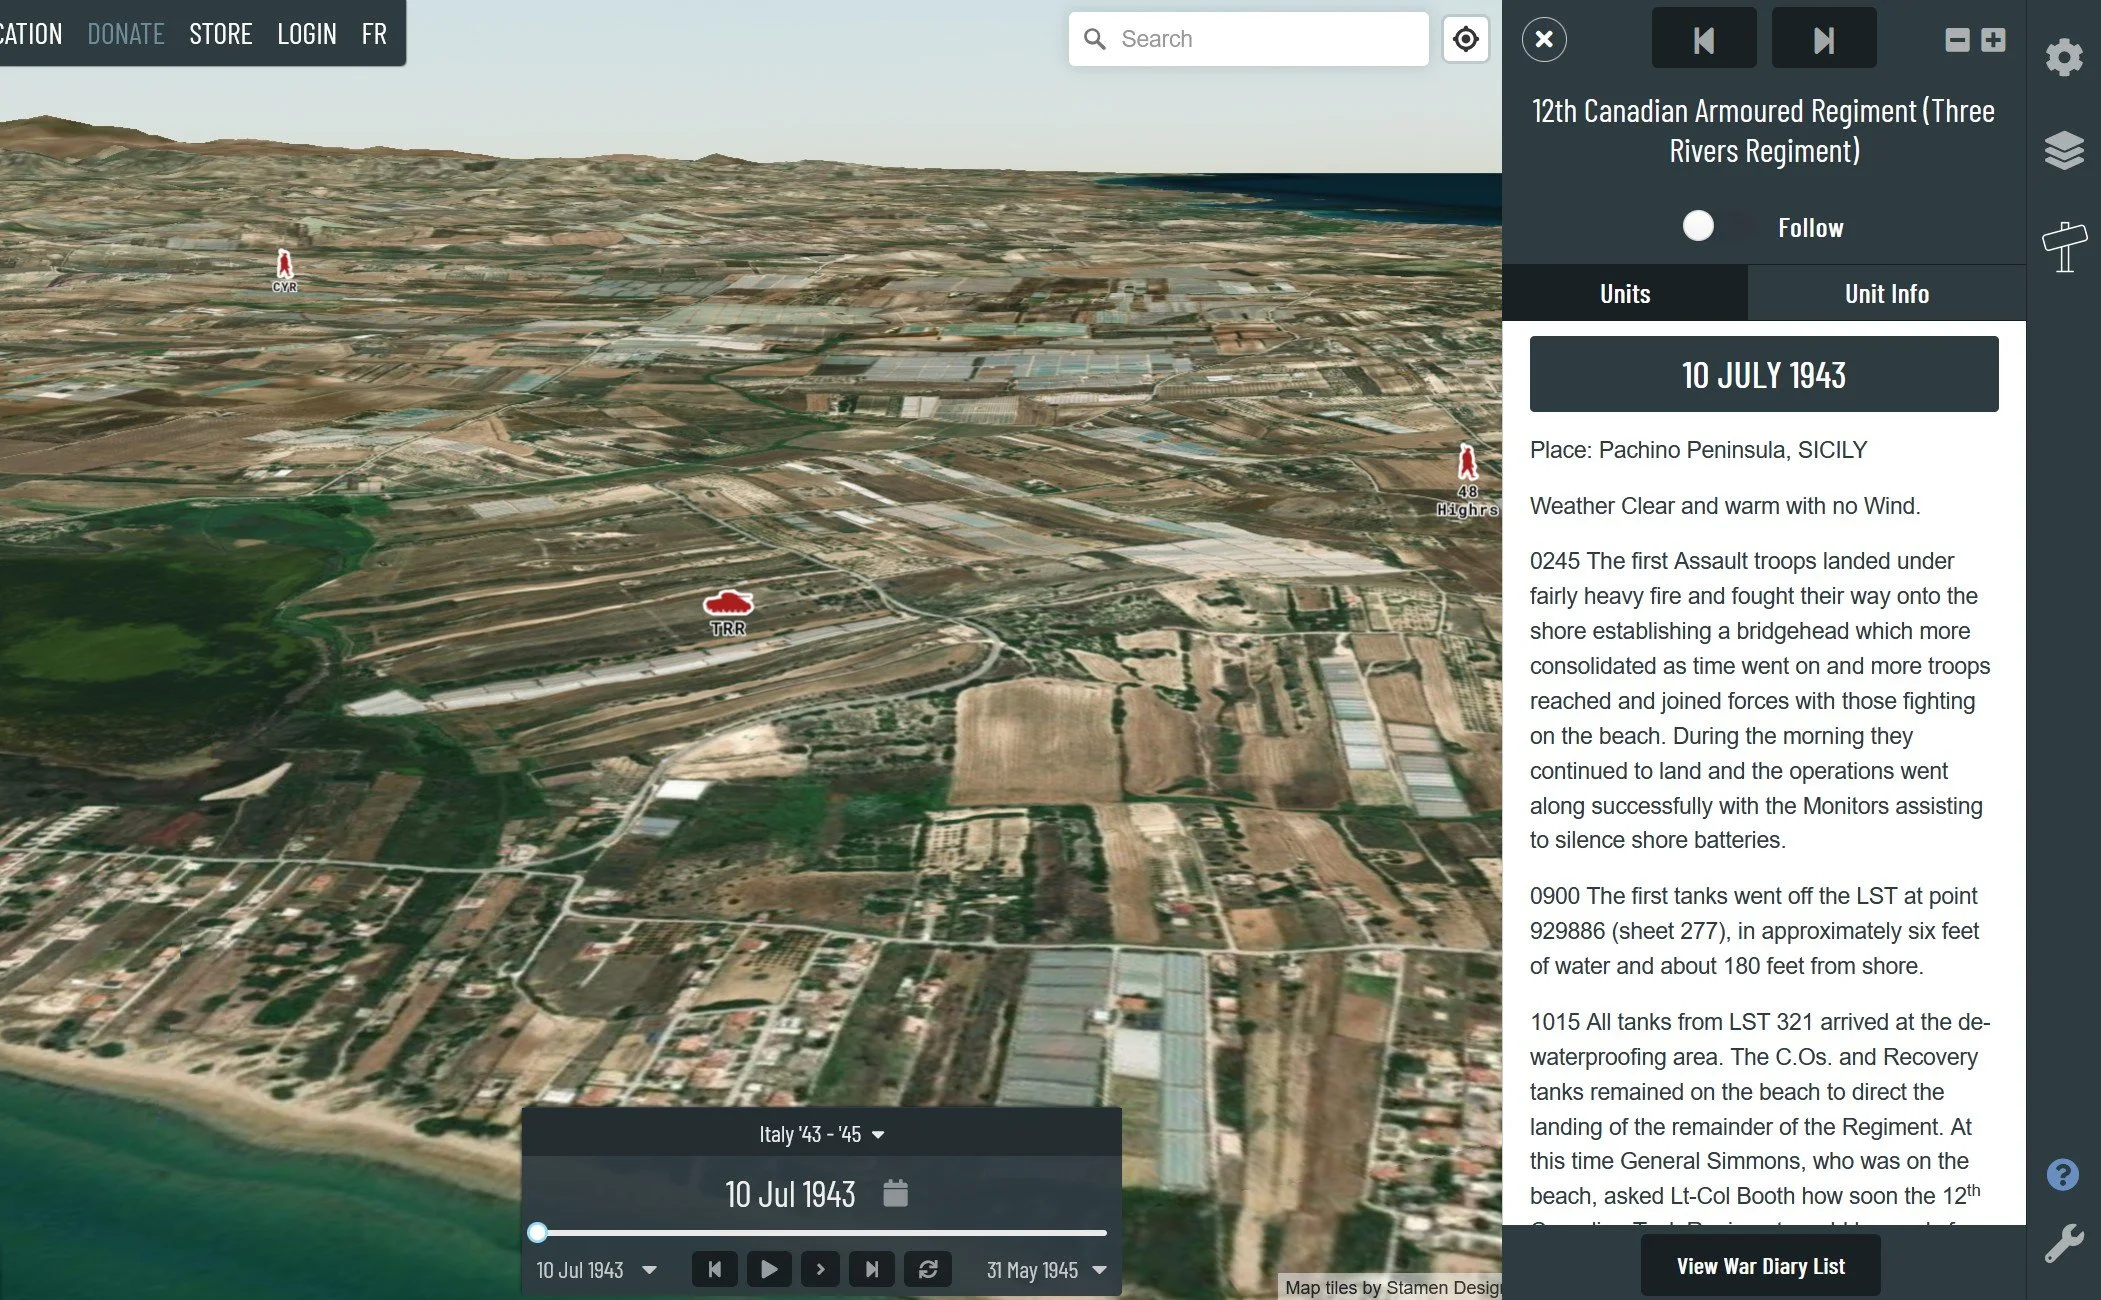
Task: Click the locate target icon near search
Action: pos(1465,39)
